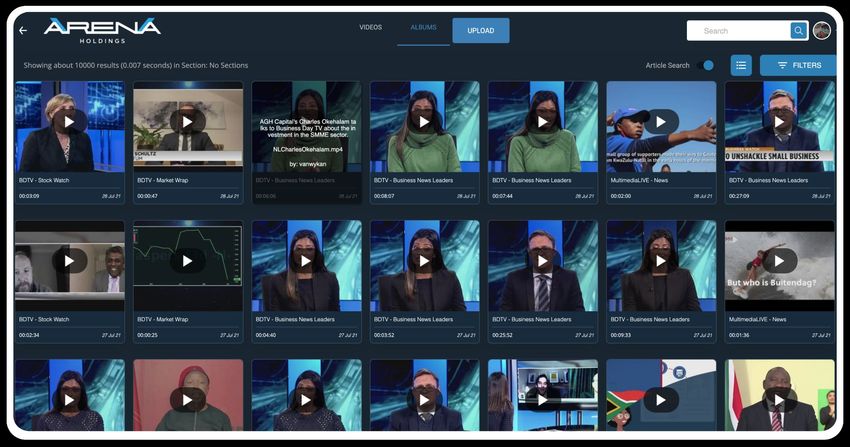This screenshot has width=850, height=447.
Task: Play the Business News Leaders video lasting 00:03:52
Action: pos(424,261)
